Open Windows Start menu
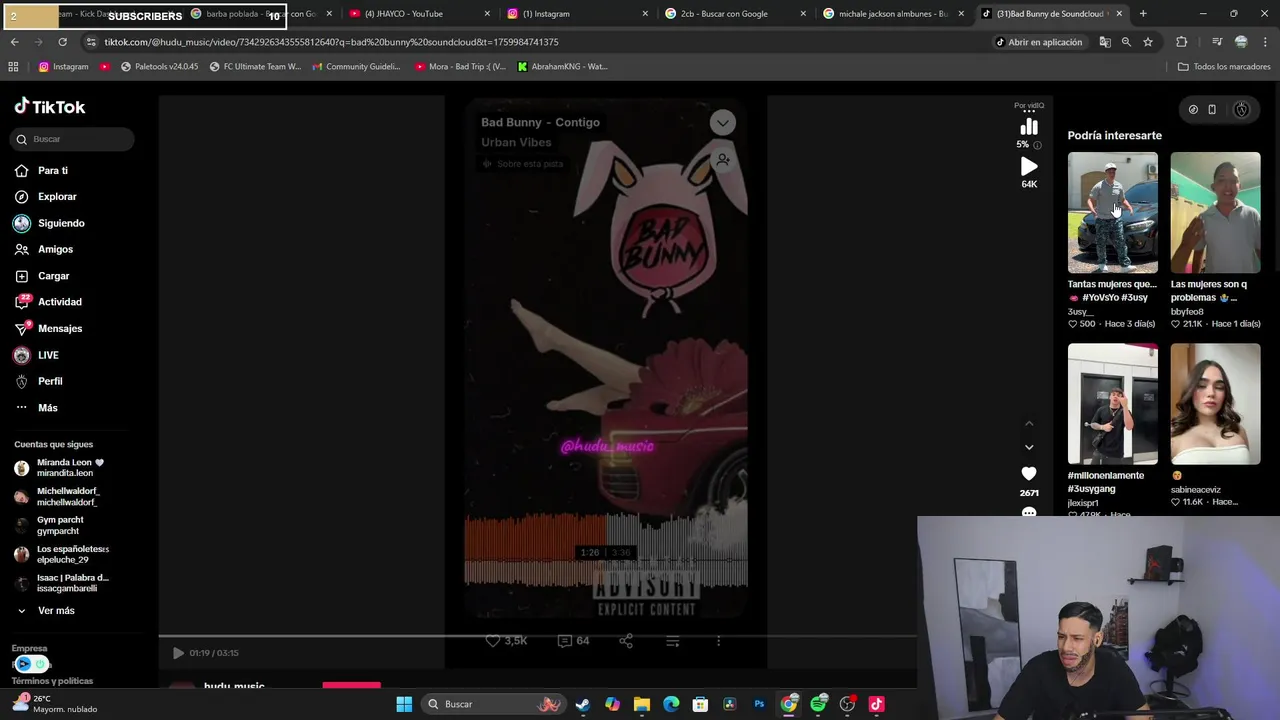The image size is (1280, 720). coord(404,704)
